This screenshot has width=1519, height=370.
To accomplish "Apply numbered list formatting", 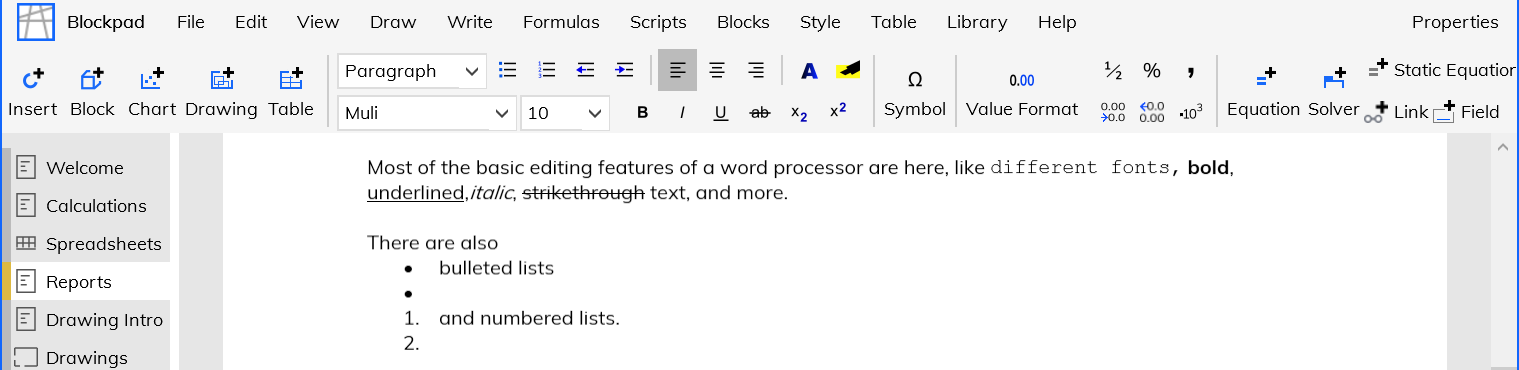I will pos(547,70).
